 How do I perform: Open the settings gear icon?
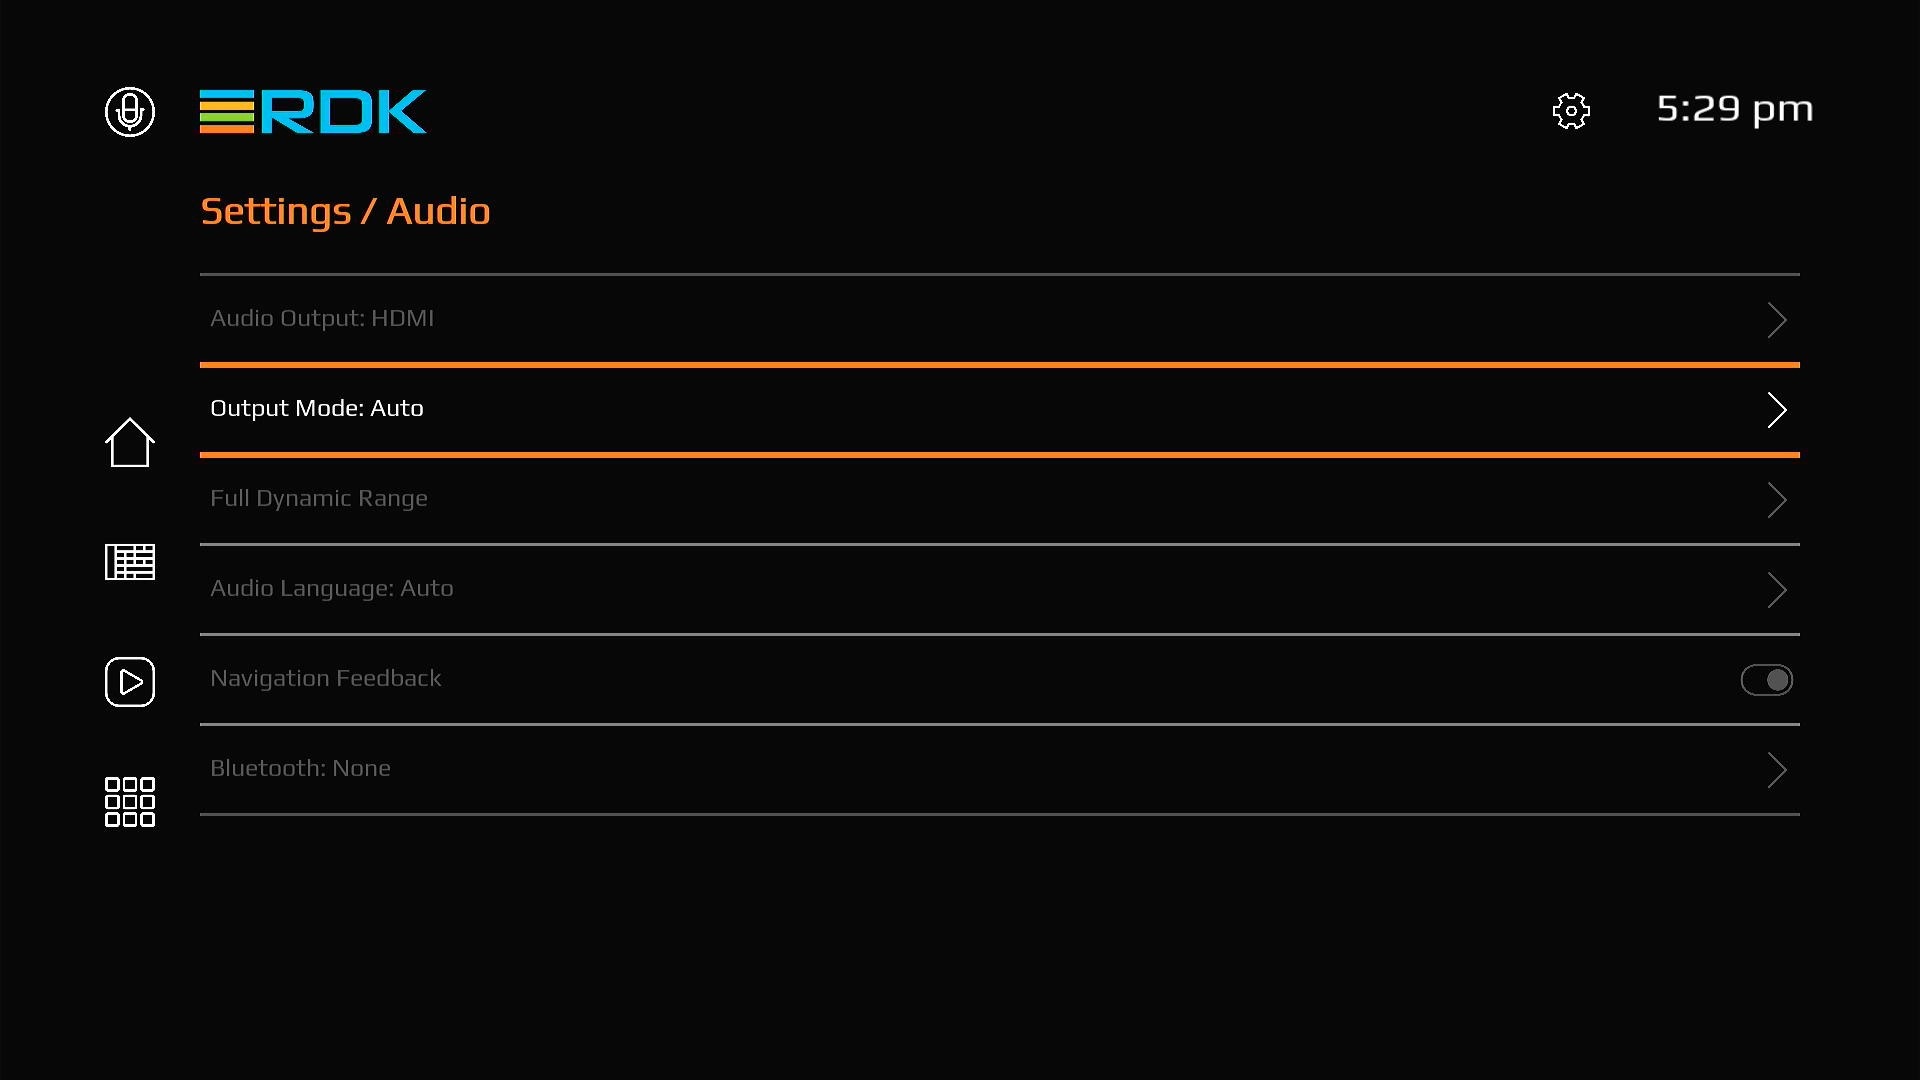pos(1571,111)
